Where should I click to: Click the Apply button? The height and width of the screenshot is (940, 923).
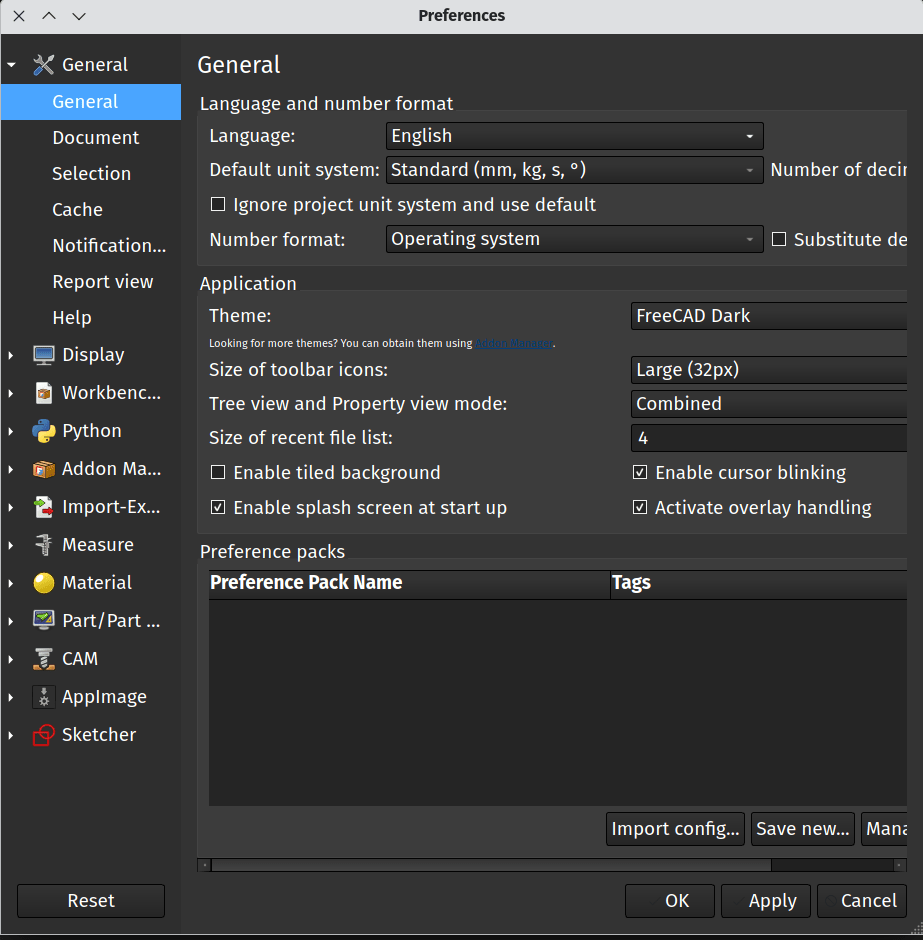766,900
